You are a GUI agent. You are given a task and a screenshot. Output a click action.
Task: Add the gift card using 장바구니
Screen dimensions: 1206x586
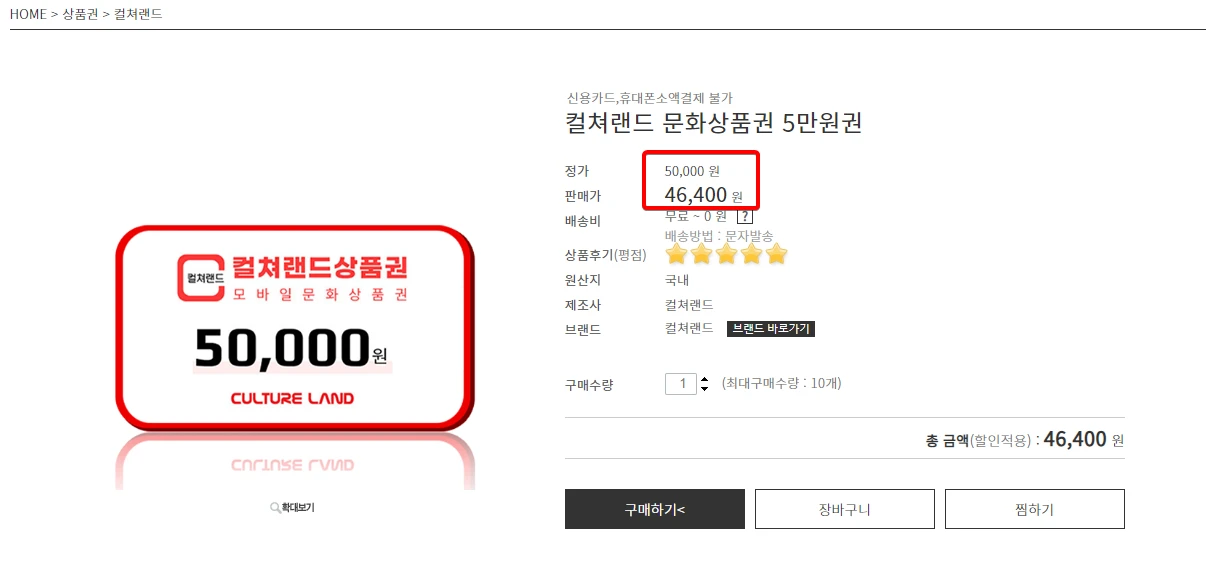(x=844, y=509)
